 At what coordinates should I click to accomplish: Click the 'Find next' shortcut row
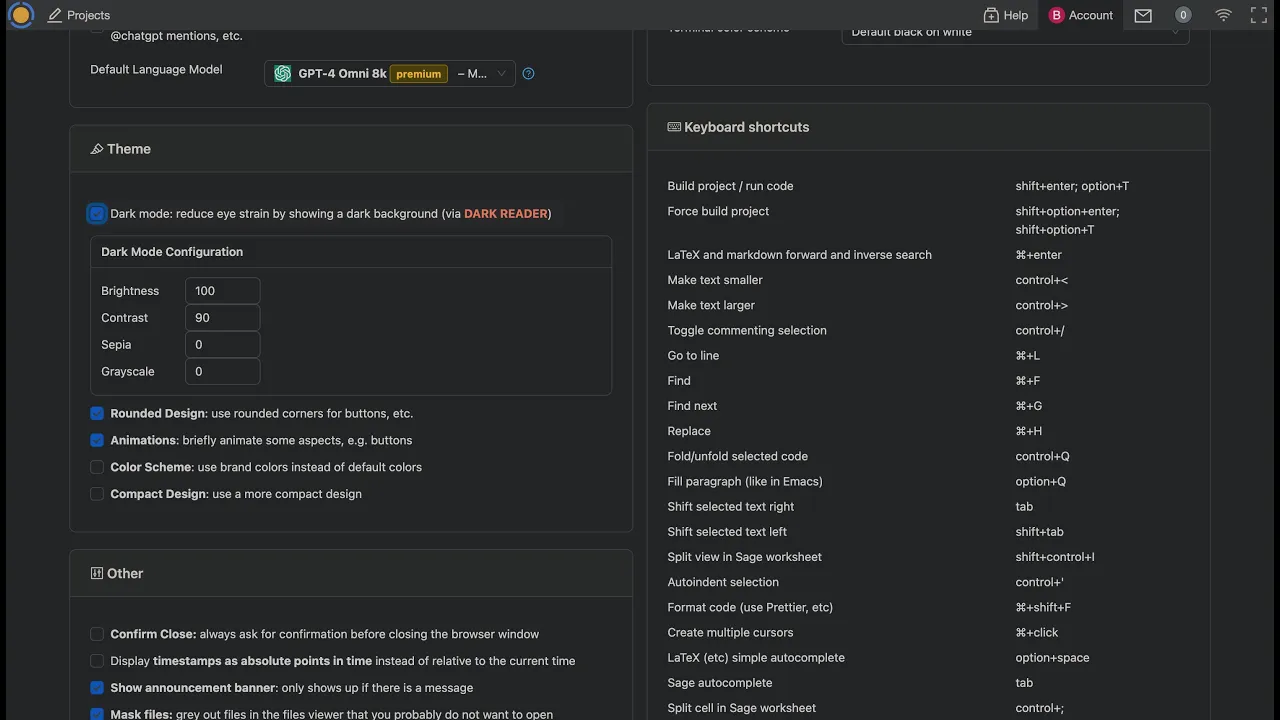click(x=928, y=406)
